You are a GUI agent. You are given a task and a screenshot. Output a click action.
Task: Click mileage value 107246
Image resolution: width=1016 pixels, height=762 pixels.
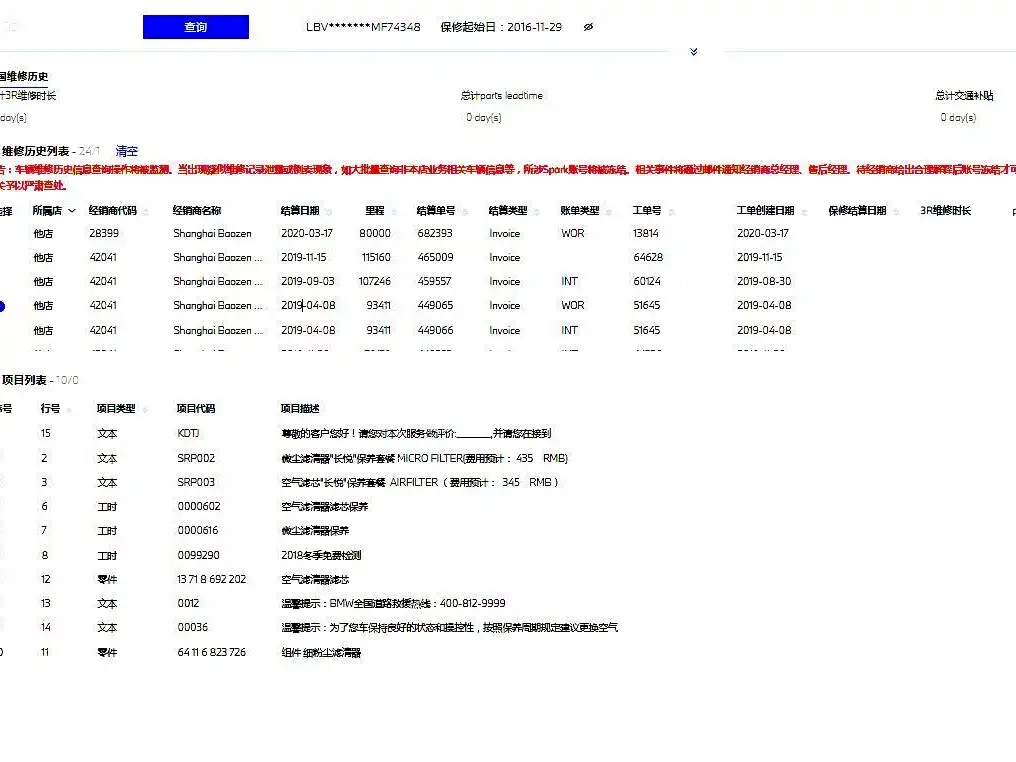click(x=375, y=281)
